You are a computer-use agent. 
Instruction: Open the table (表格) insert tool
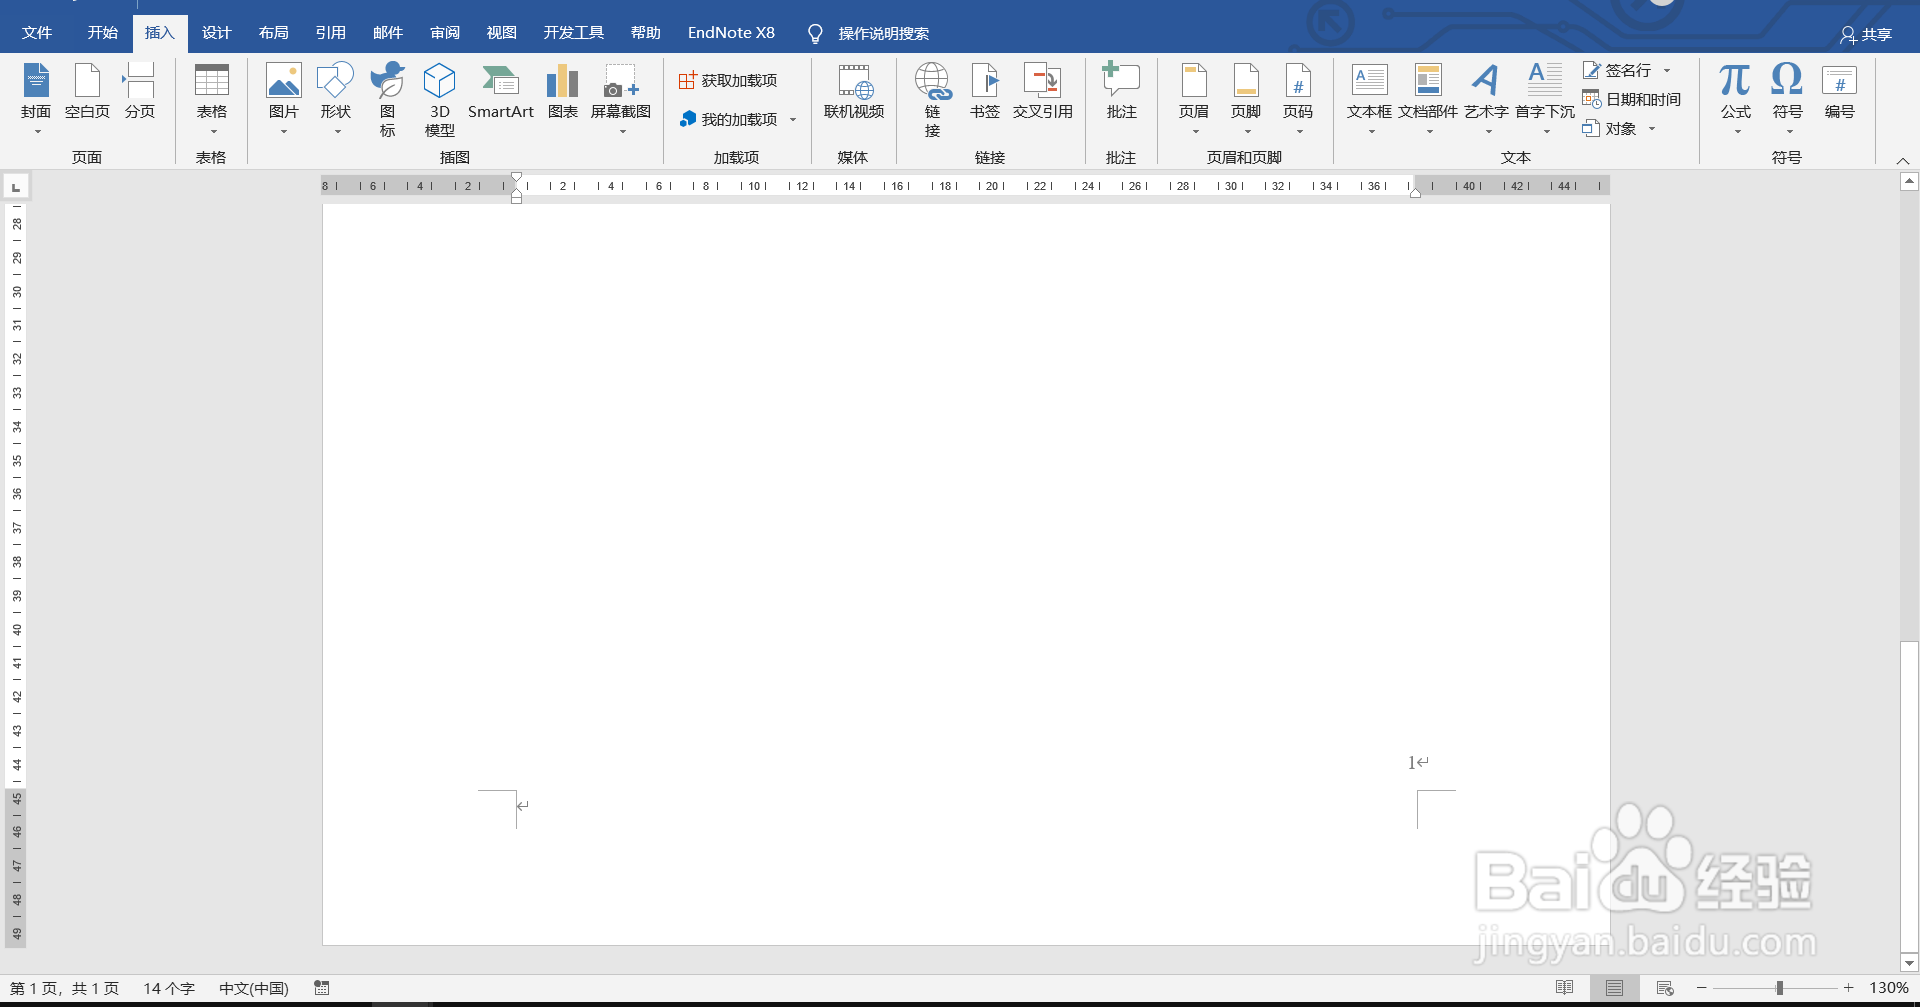click(211, 98)
